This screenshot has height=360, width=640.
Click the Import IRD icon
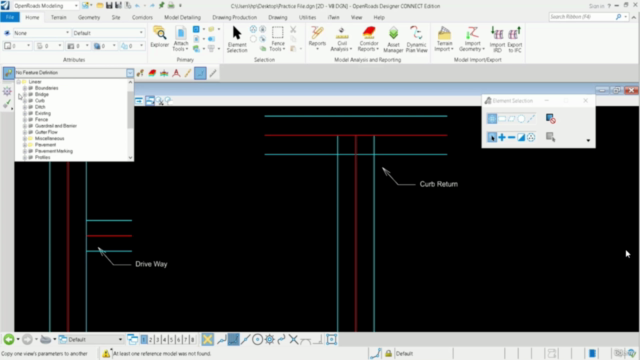(497, 39)
